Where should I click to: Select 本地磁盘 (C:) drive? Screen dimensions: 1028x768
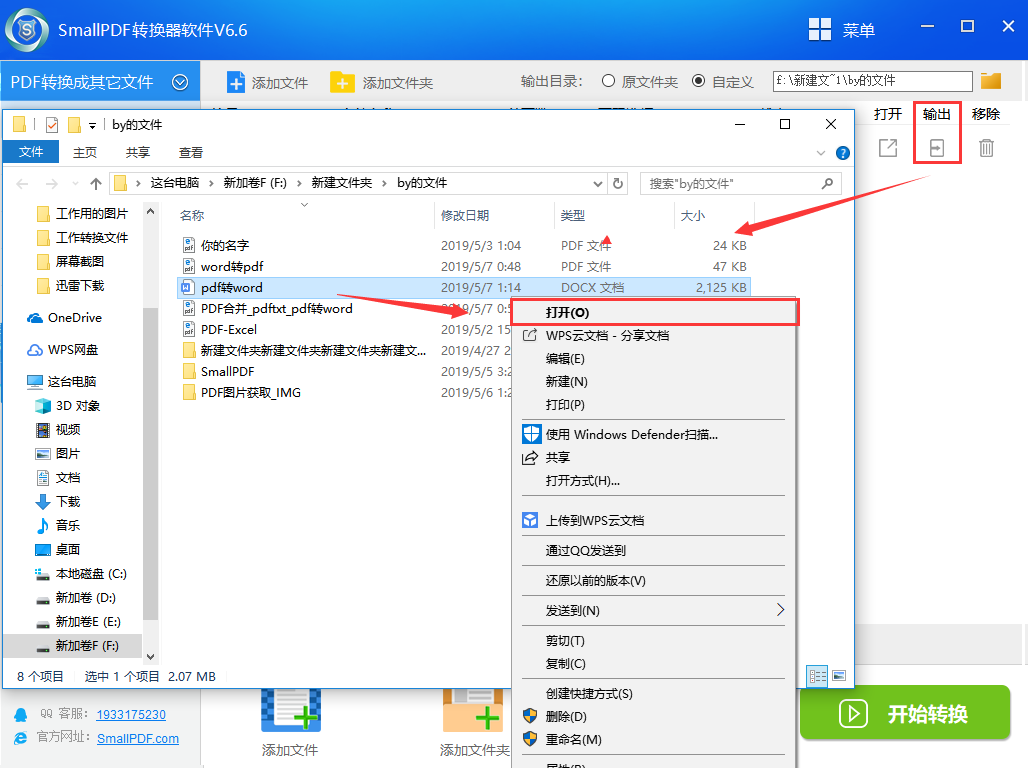pyautogui.click(x=80, y=574)
